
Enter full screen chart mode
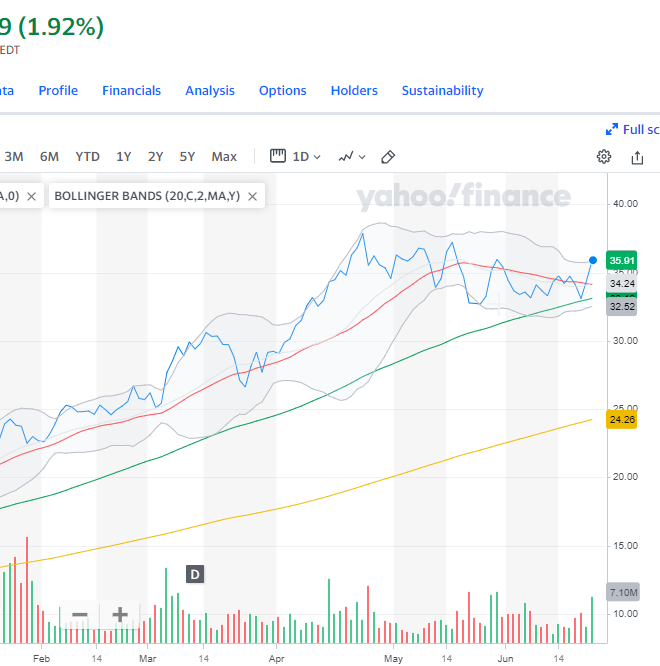tap(632, 130)
